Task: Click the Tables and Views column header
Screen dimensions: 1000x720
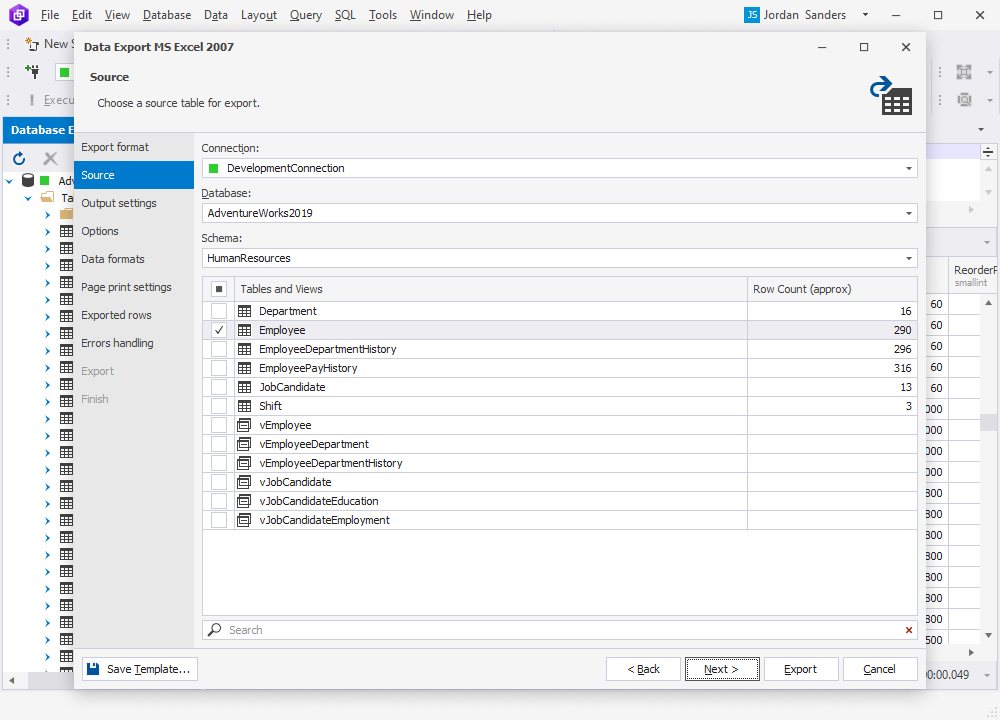Action: pyautogui.click(x=490, y=289)
